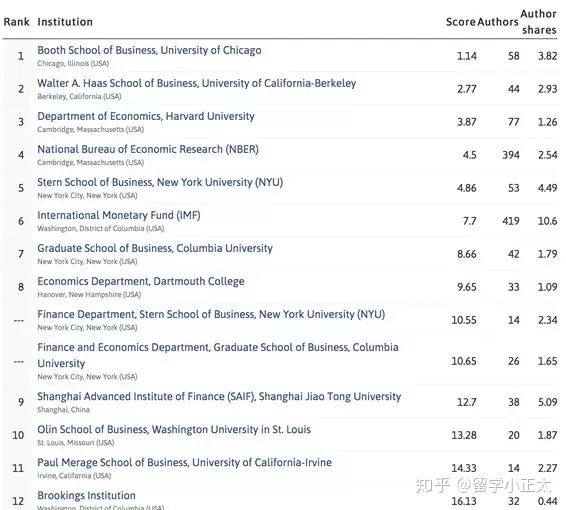The height and width of the screenshot is (510, 566).
Task: Click the Author shares column header
Action: pos(539,22)
